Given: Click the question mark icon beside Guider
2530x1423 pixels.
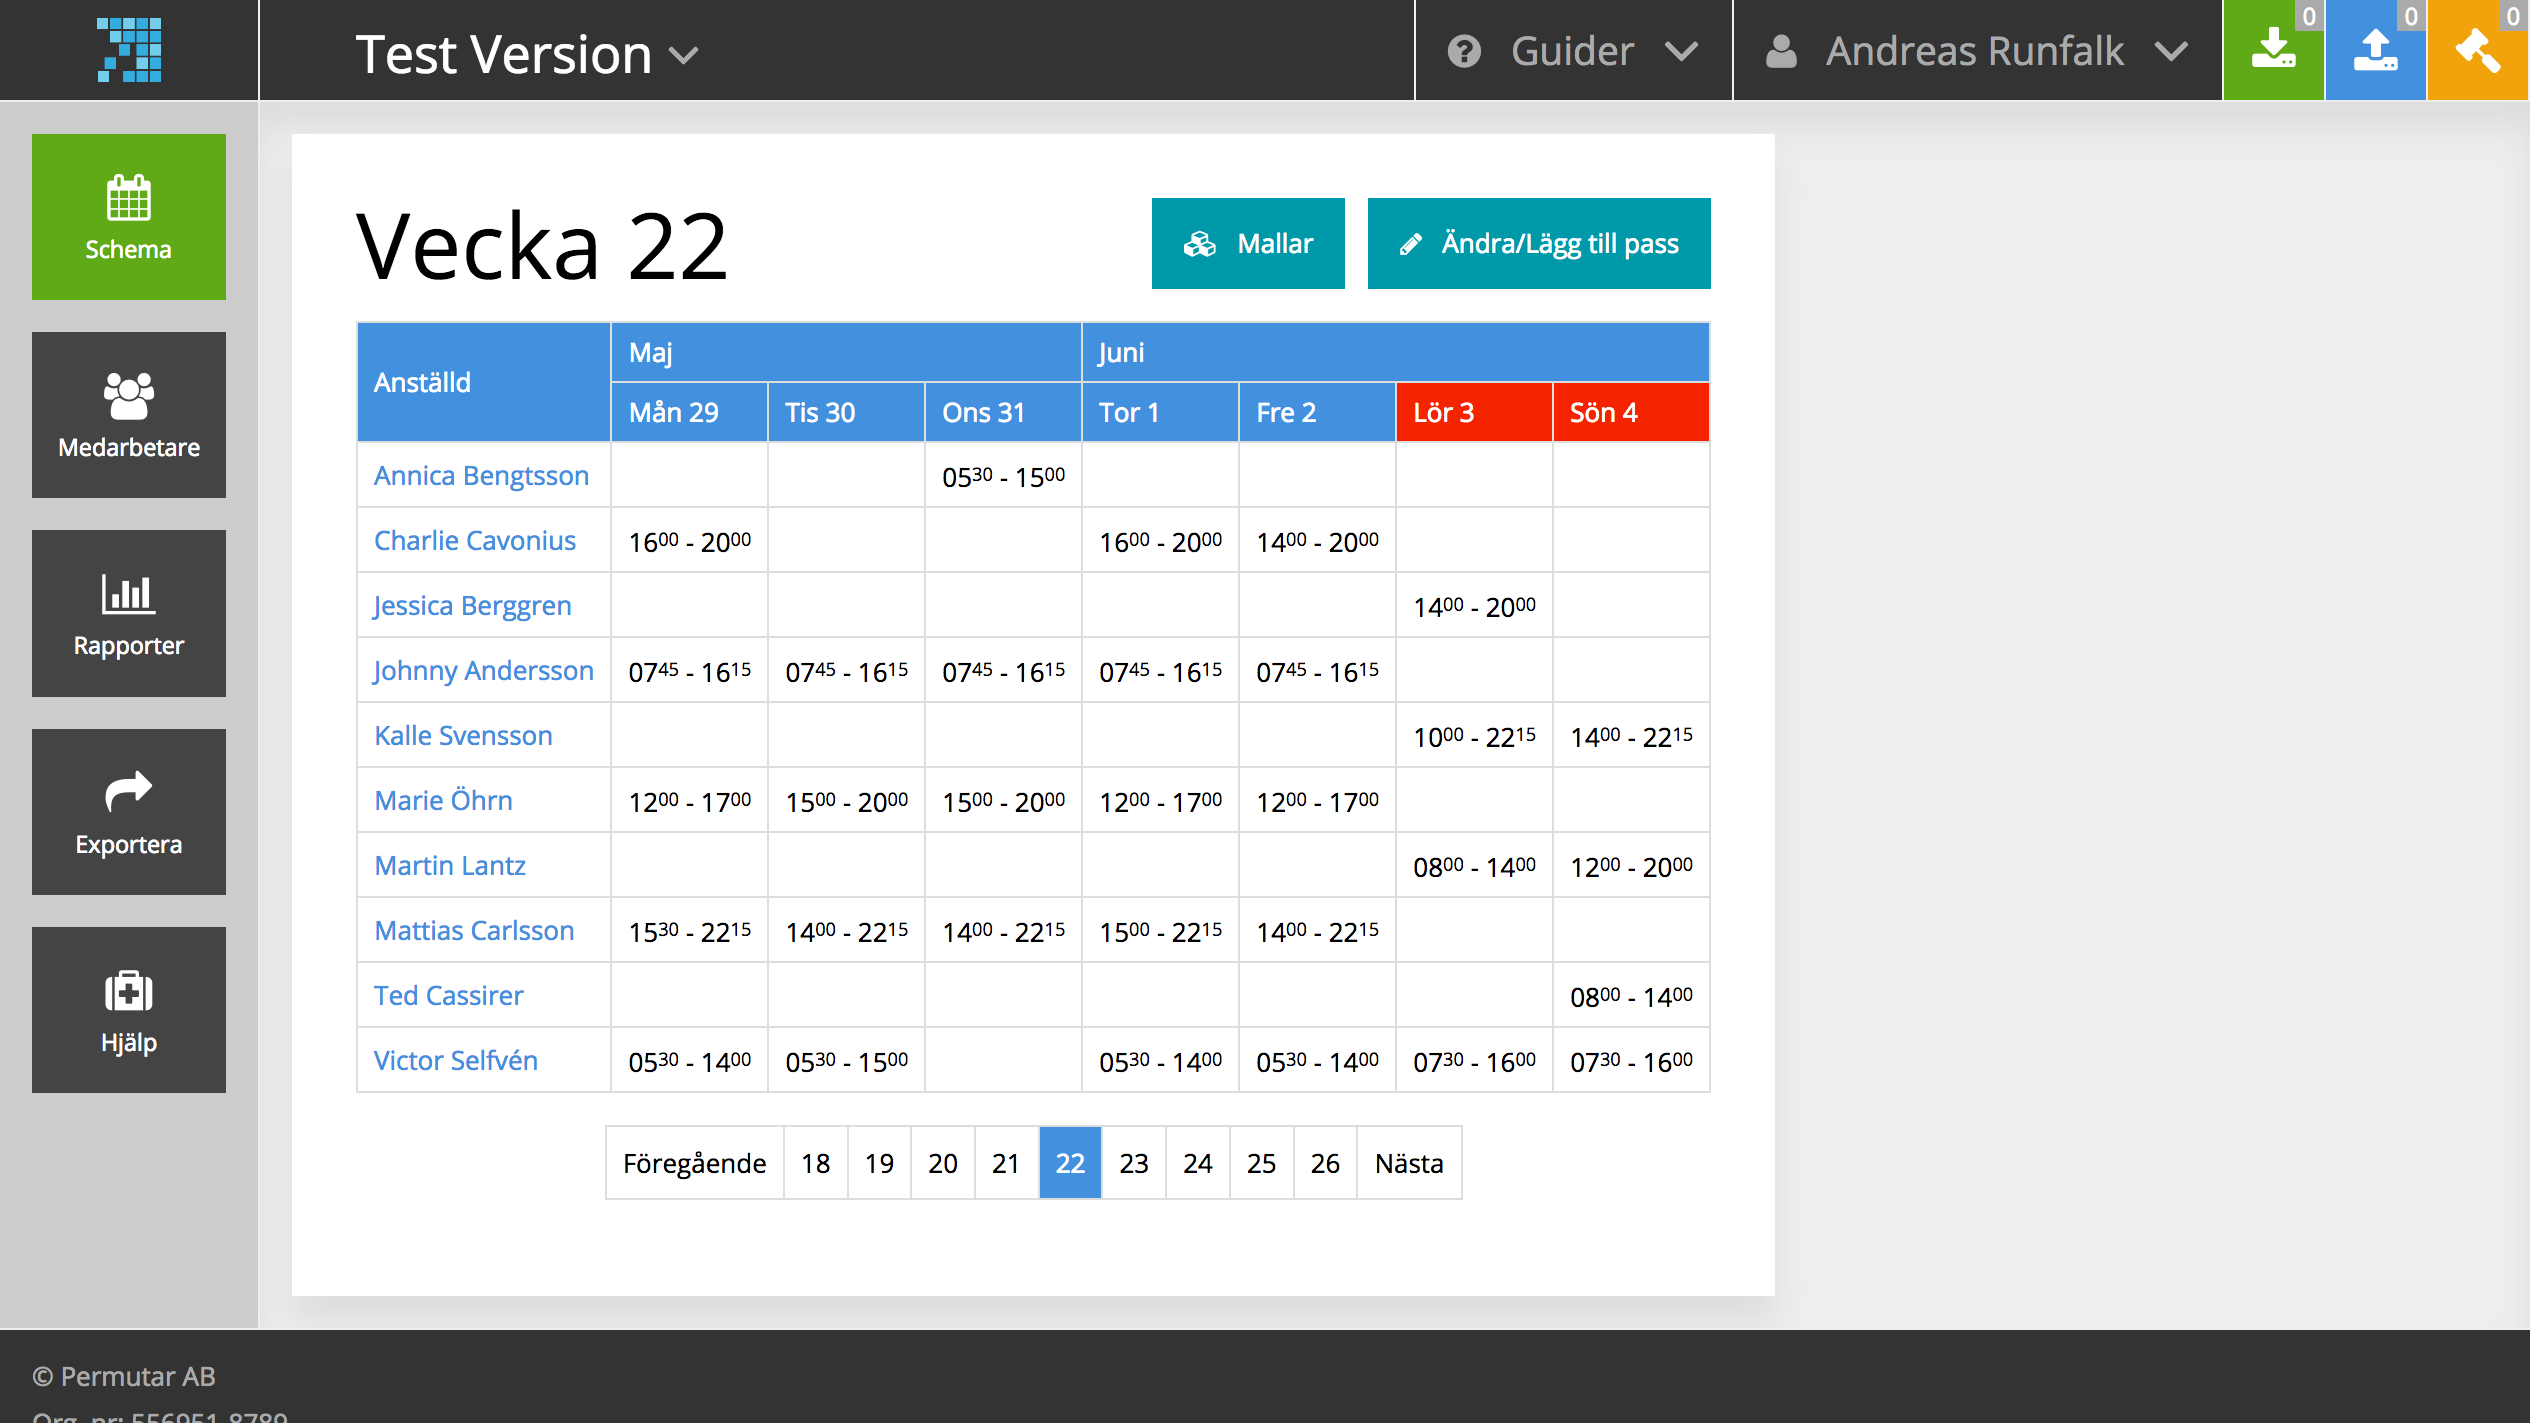Looking at the screenshot, I should click(1464, 51).
